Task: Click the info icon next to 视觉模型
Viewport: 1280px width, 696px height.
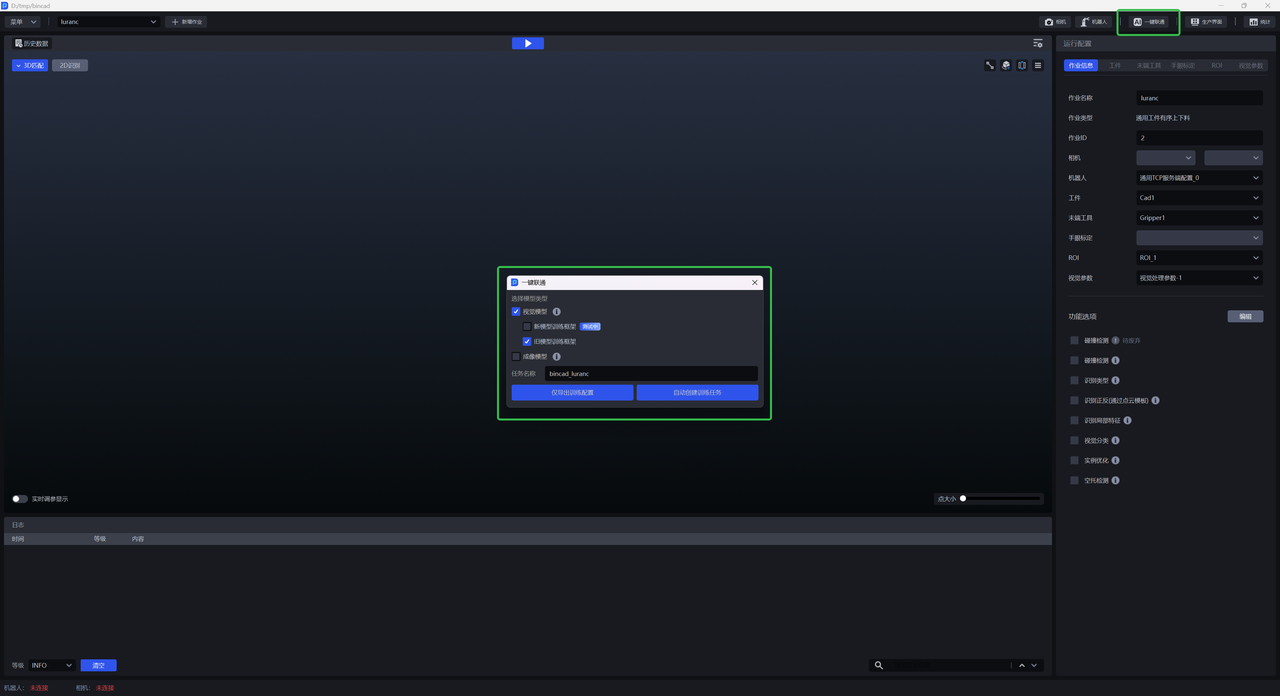Action: coord(557,312)
